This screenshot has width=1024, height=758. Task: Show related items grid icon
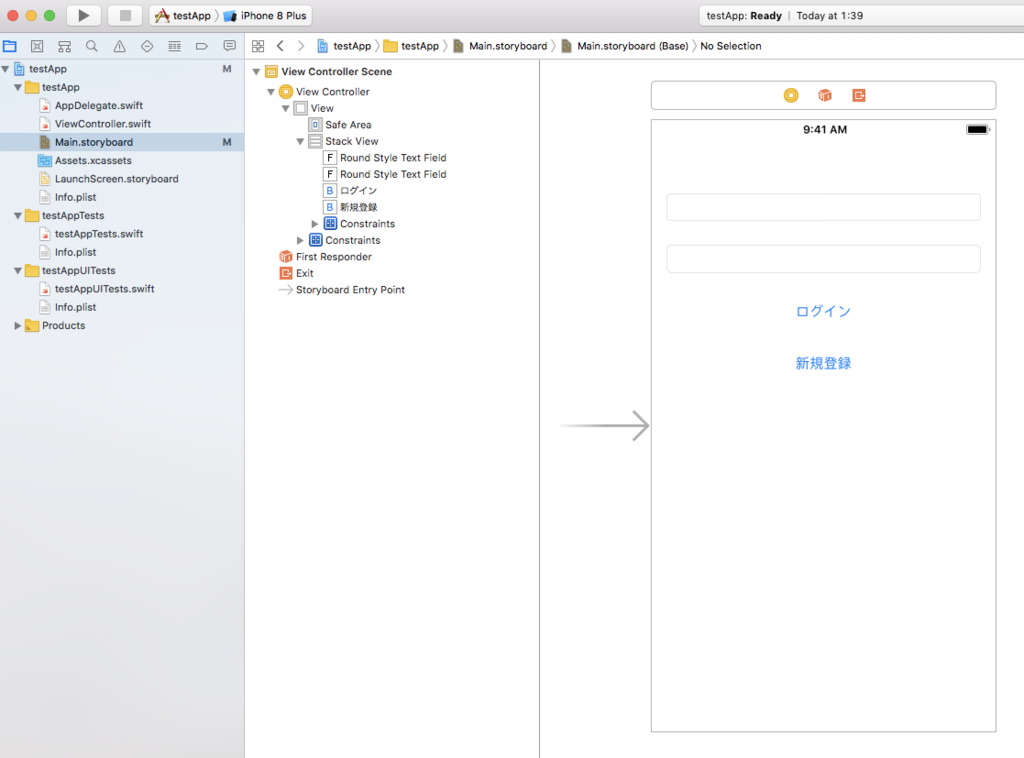258,46
